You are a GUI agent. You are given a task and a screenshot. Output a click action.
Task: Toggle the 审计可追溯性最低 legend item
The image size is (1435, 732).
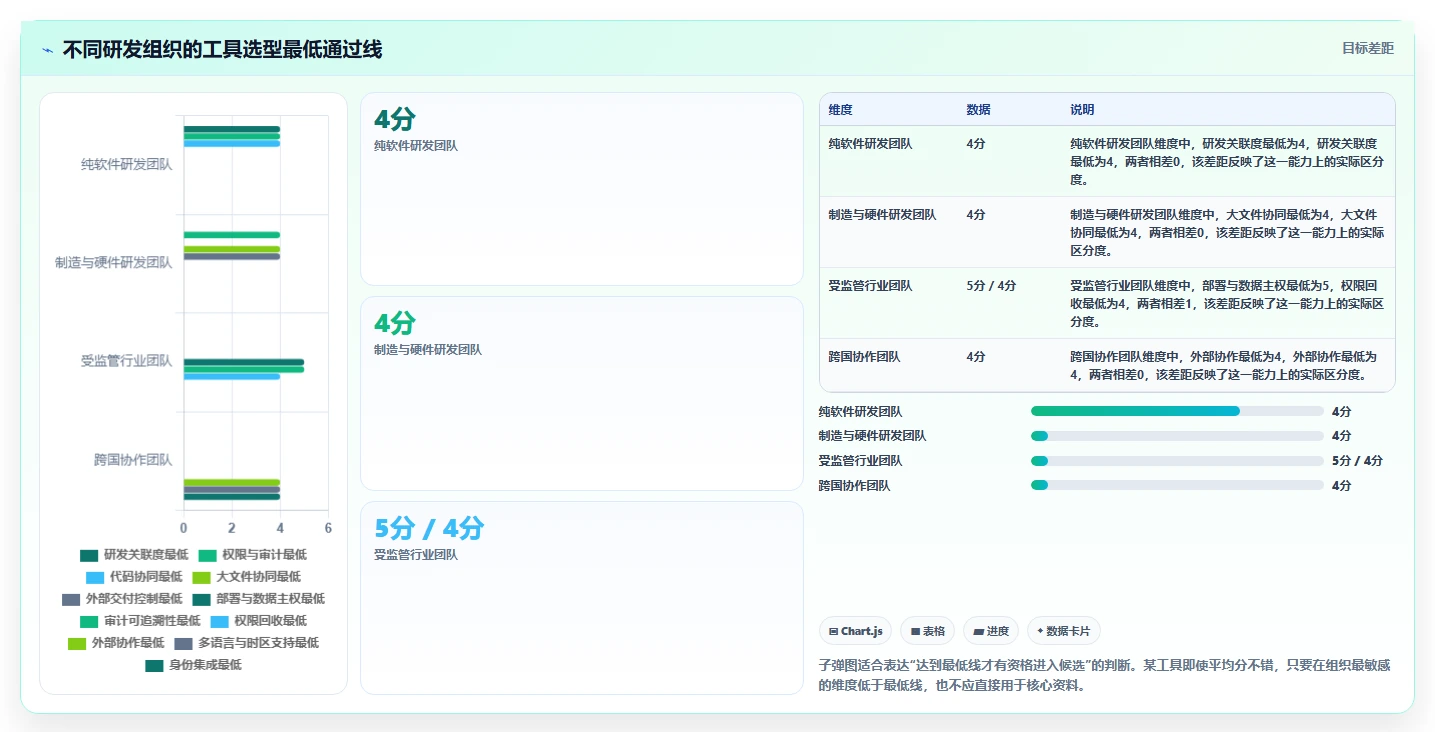140,621
